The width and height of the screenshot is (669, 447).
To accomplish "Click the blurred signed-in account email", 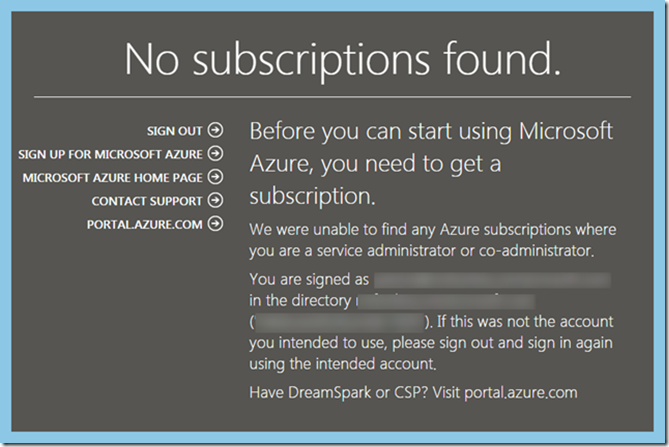I will pyautogui.click(x=492, y=280).
